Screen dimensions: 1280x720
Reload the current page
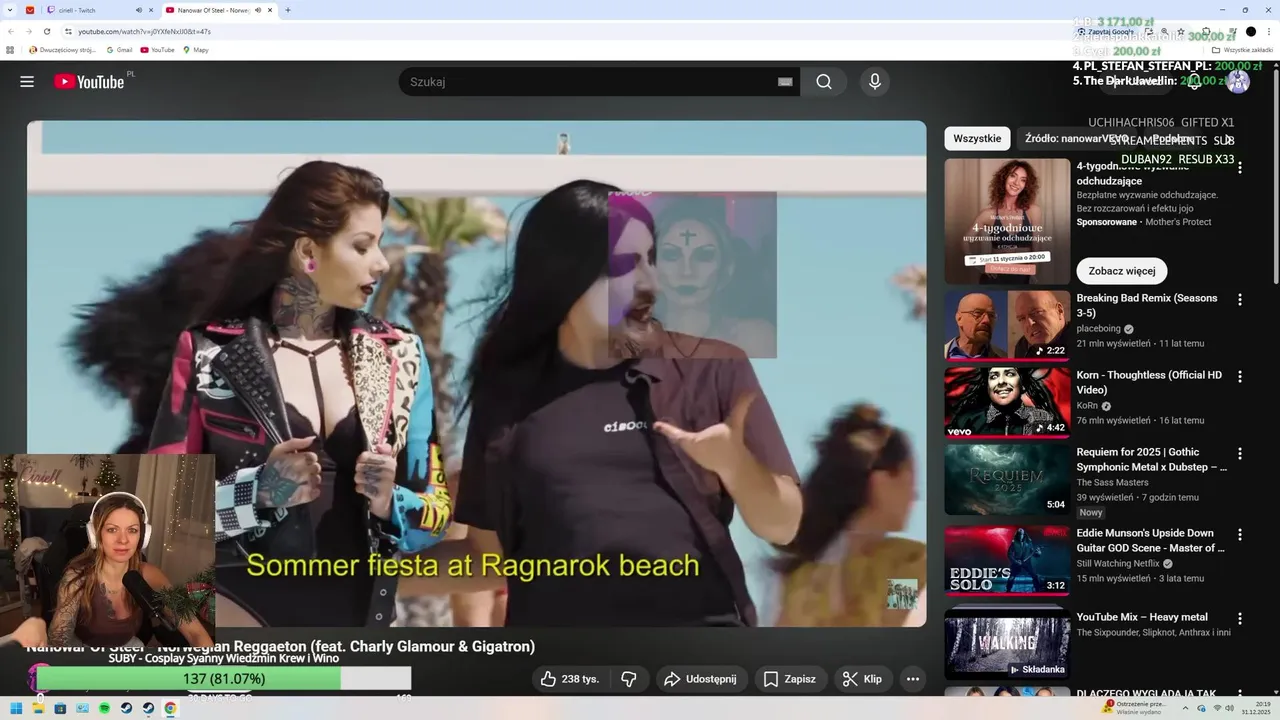[47, 31]
